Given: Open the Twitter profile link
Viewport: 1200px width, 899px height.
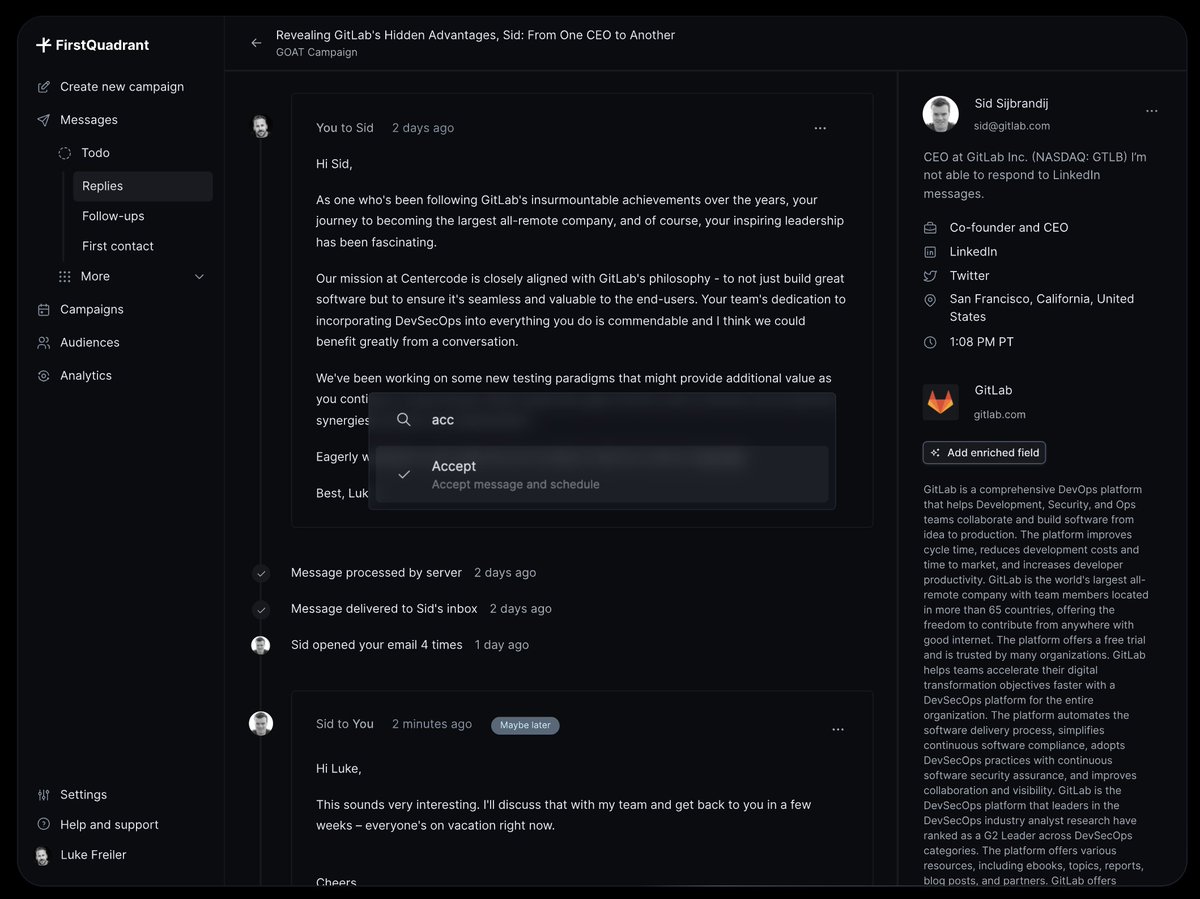Looking at the screenshot, I should point(969,276).
